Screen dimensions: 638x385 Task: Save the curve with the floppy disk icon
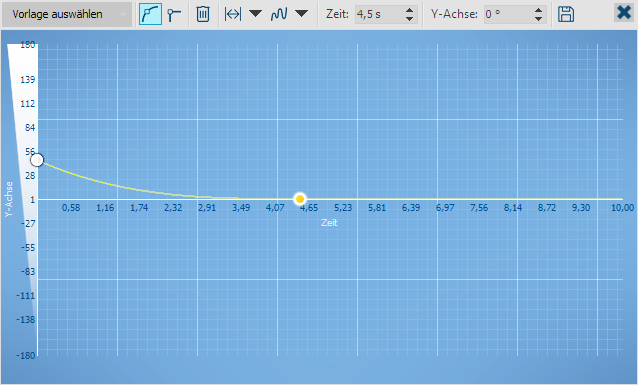coord(566,14)
